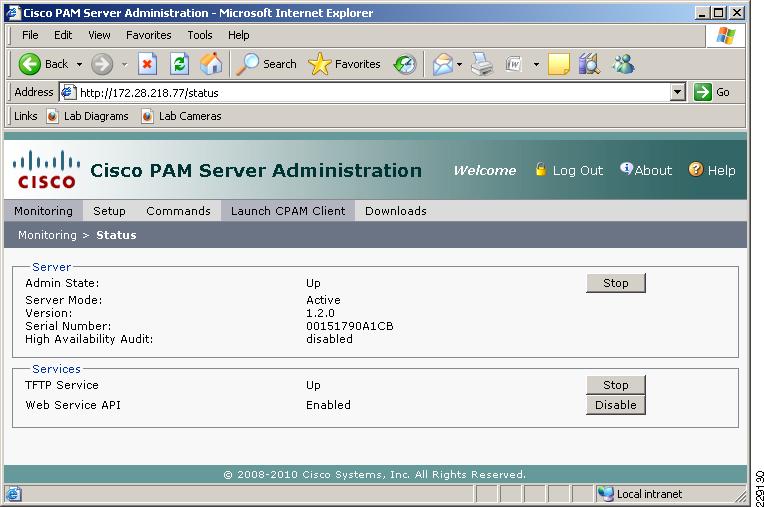Select the Monitoring tab
Screen dimensions: 764x507
[43, 211]
